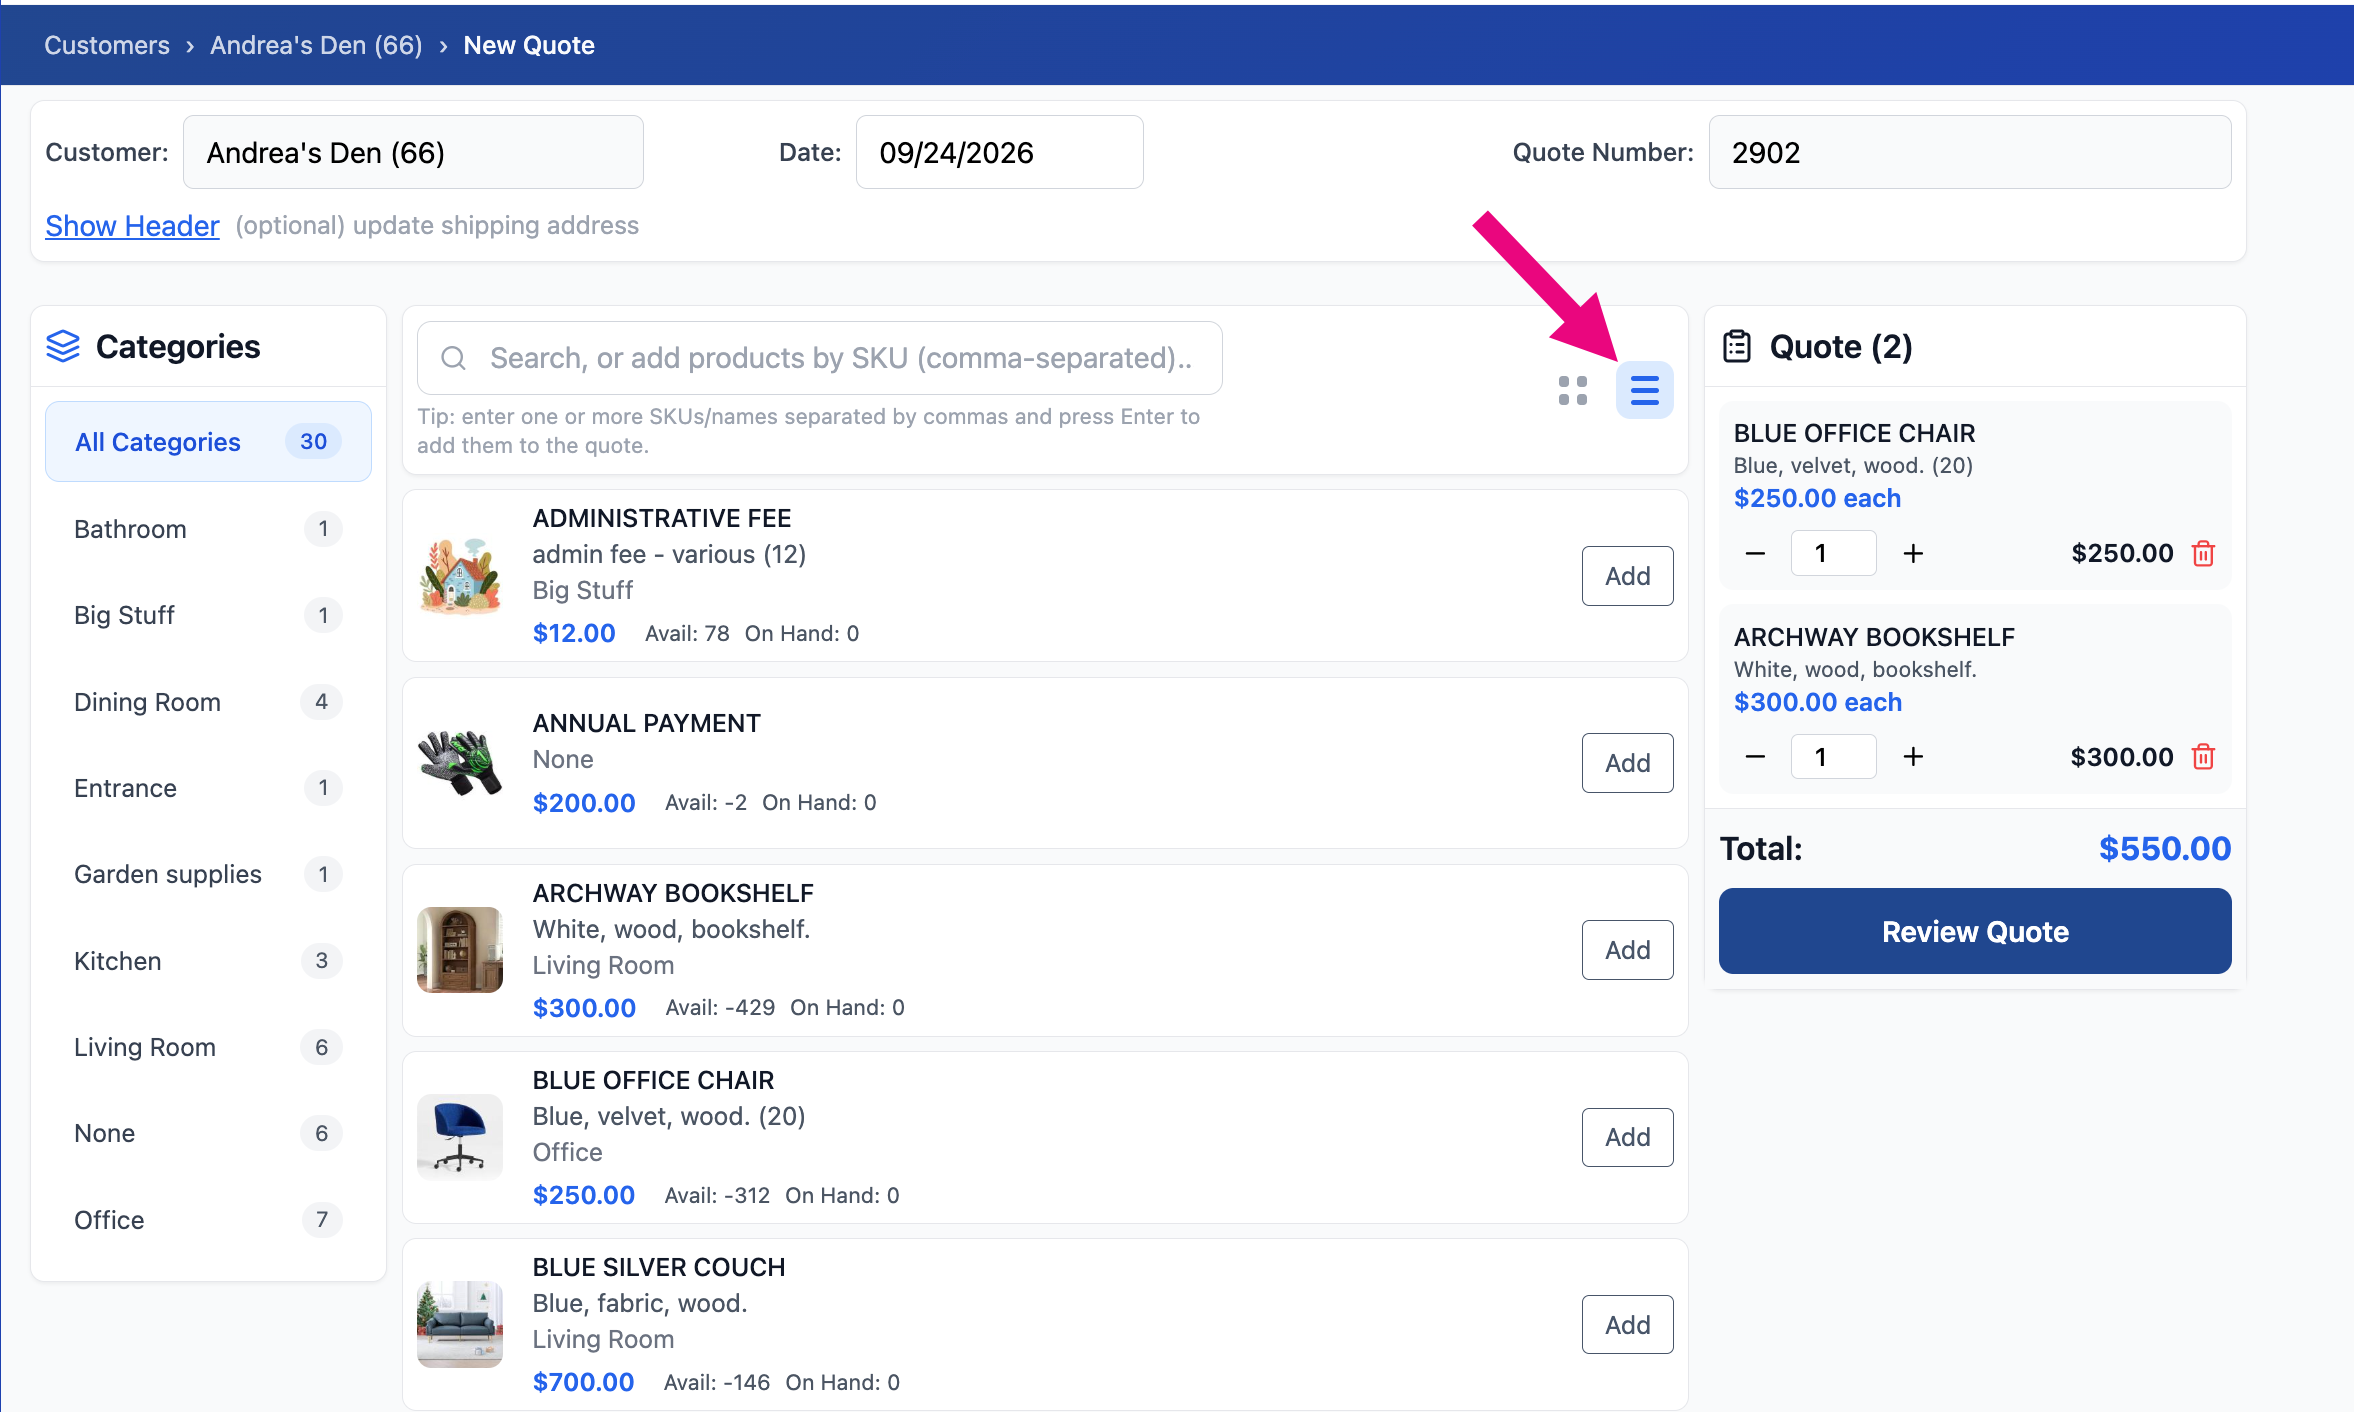Add Administrative Fee to quote
The height and width of the screenshot is (1412, 2354).
[1627, 576]
